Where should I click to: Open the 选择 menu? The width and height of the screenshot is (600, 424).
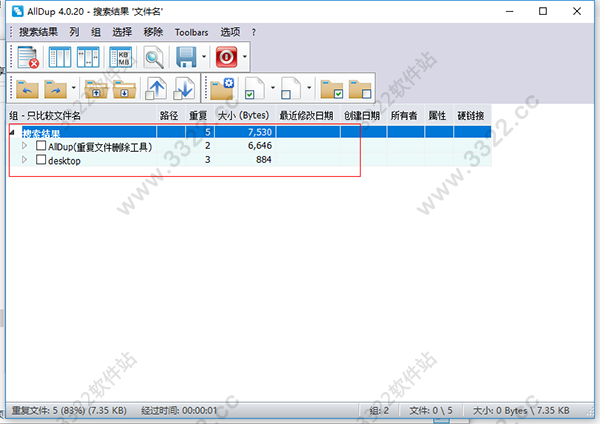[x=122, y=32]
